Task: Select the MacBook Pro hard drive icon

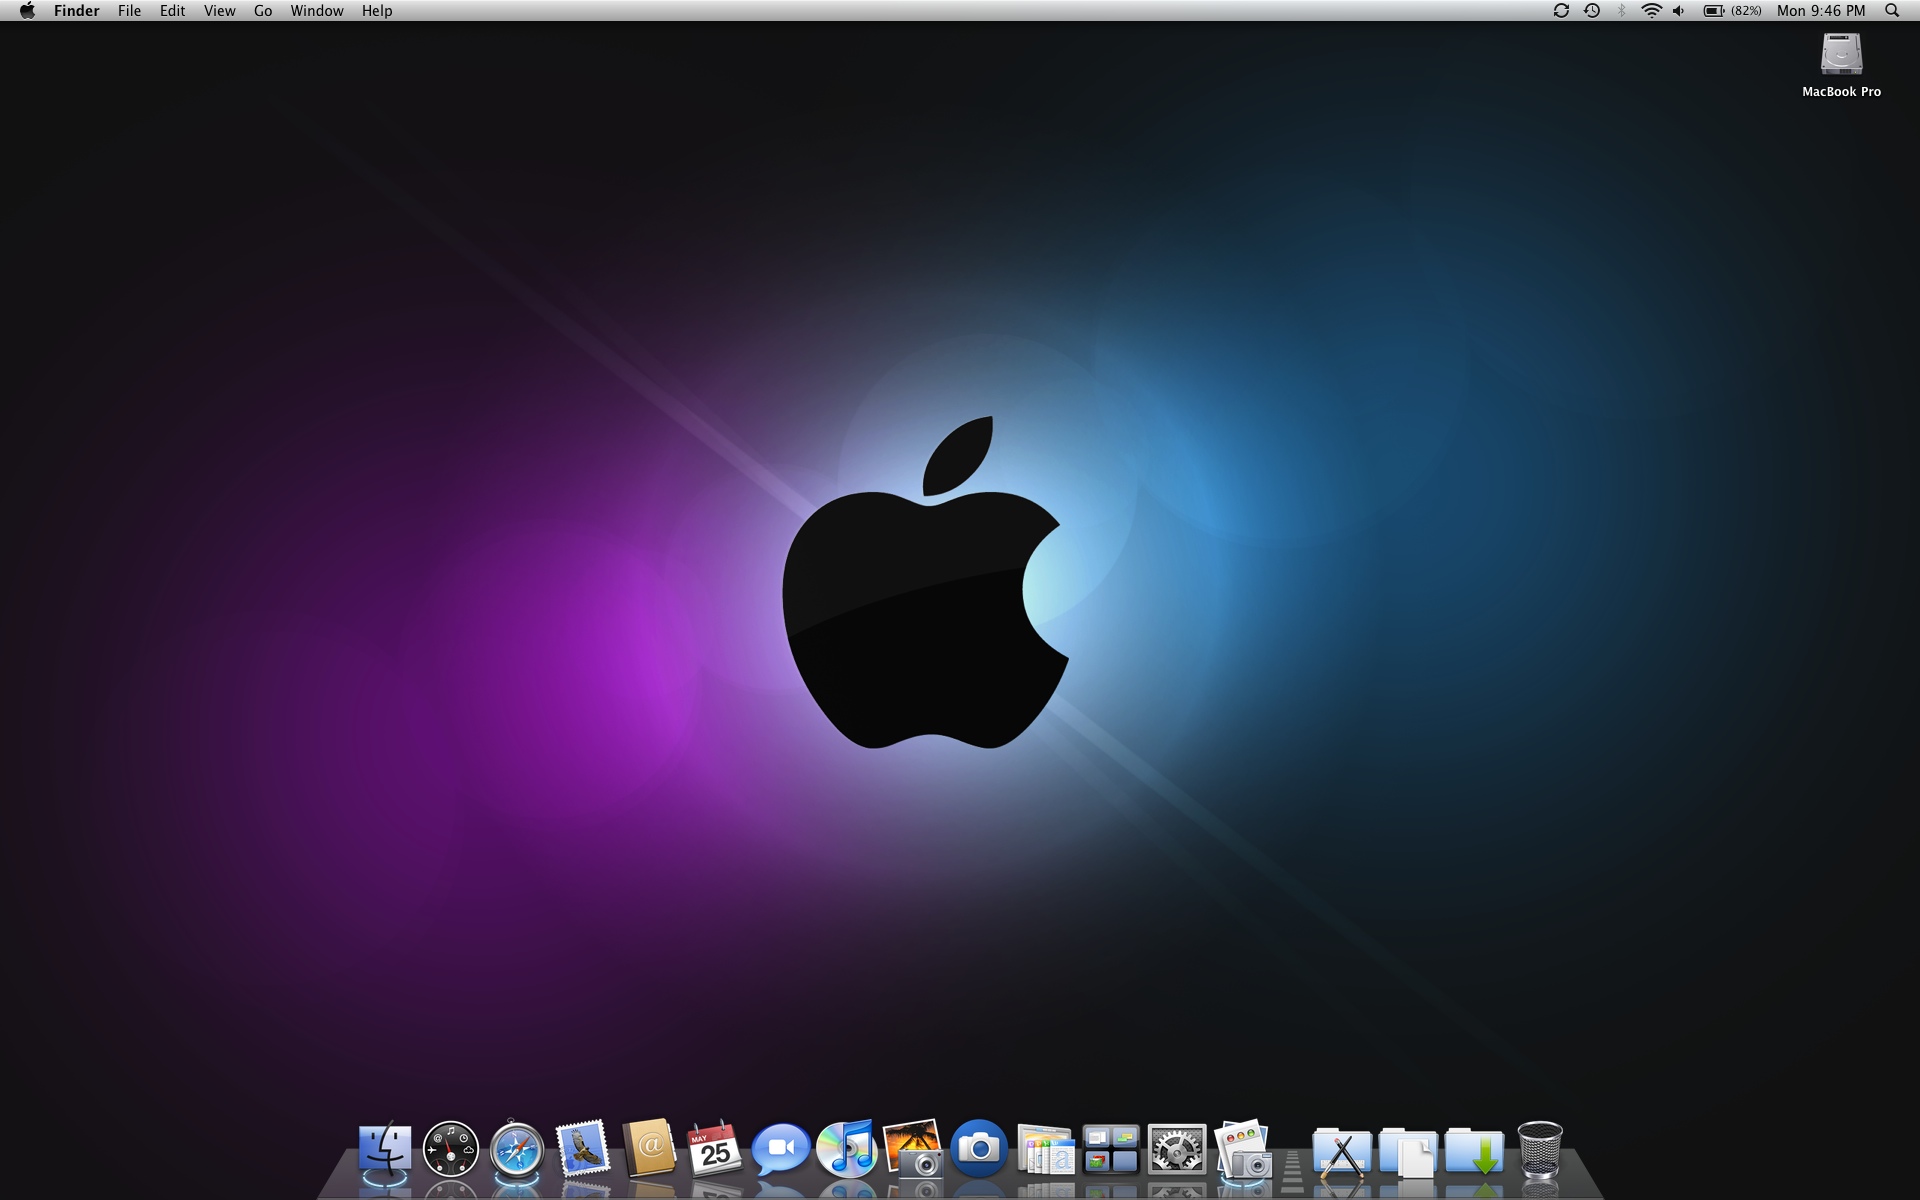Action: click(x=1841, y=54)
